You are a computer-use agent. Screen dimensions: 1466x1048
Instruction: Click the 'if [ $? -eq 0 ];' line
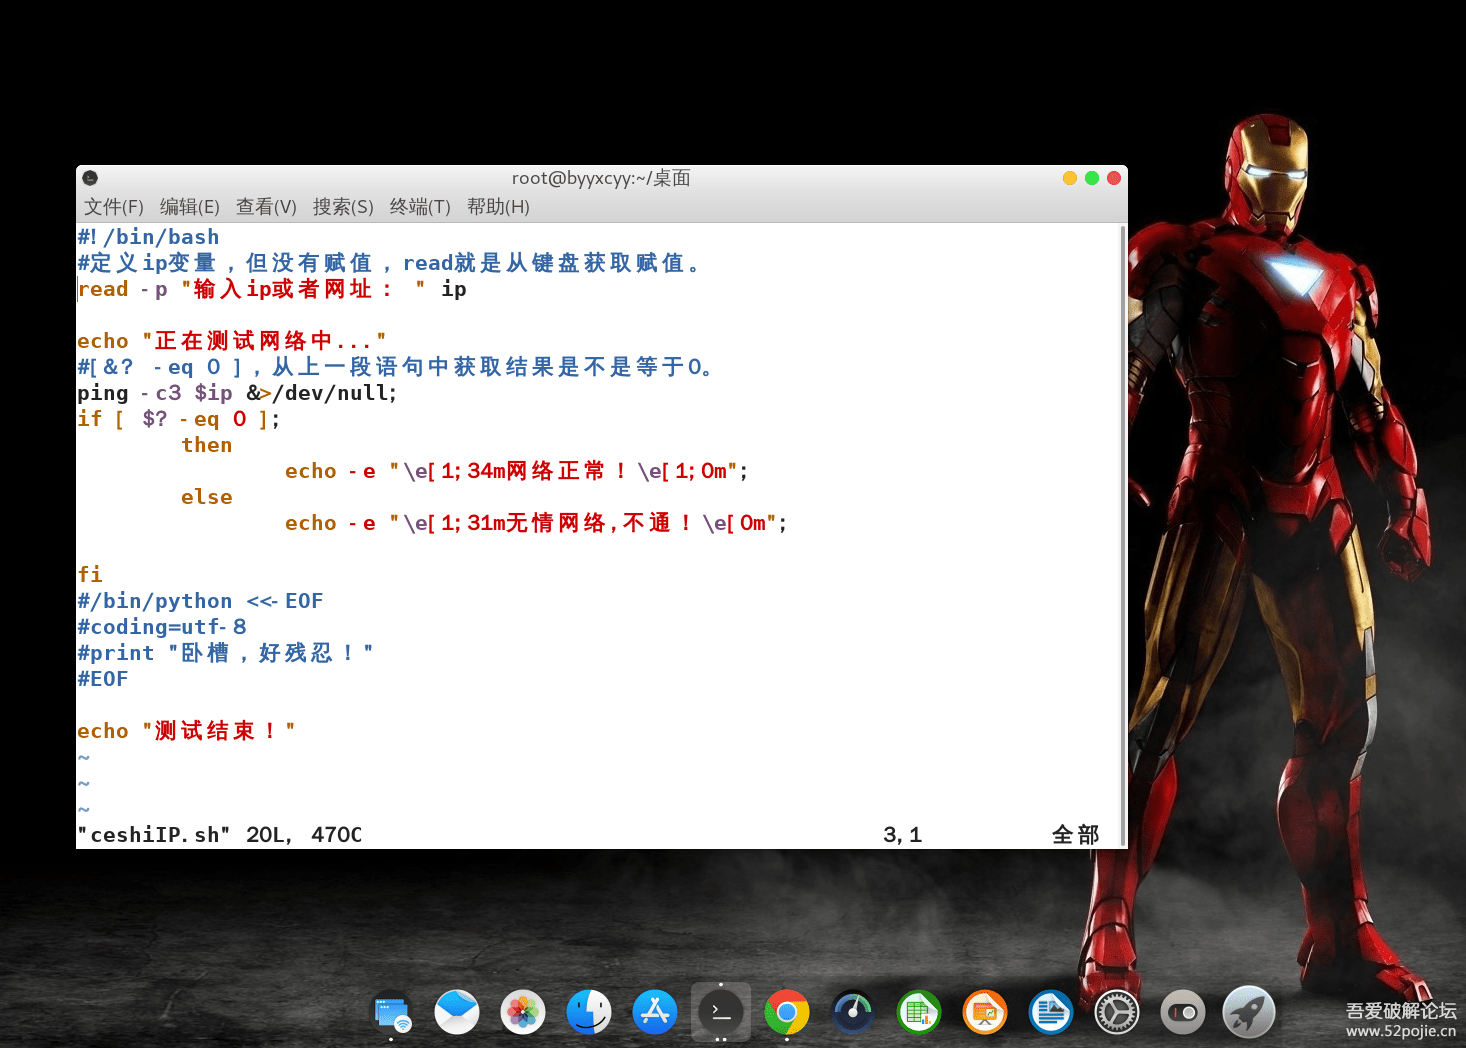tap(179, 419)
